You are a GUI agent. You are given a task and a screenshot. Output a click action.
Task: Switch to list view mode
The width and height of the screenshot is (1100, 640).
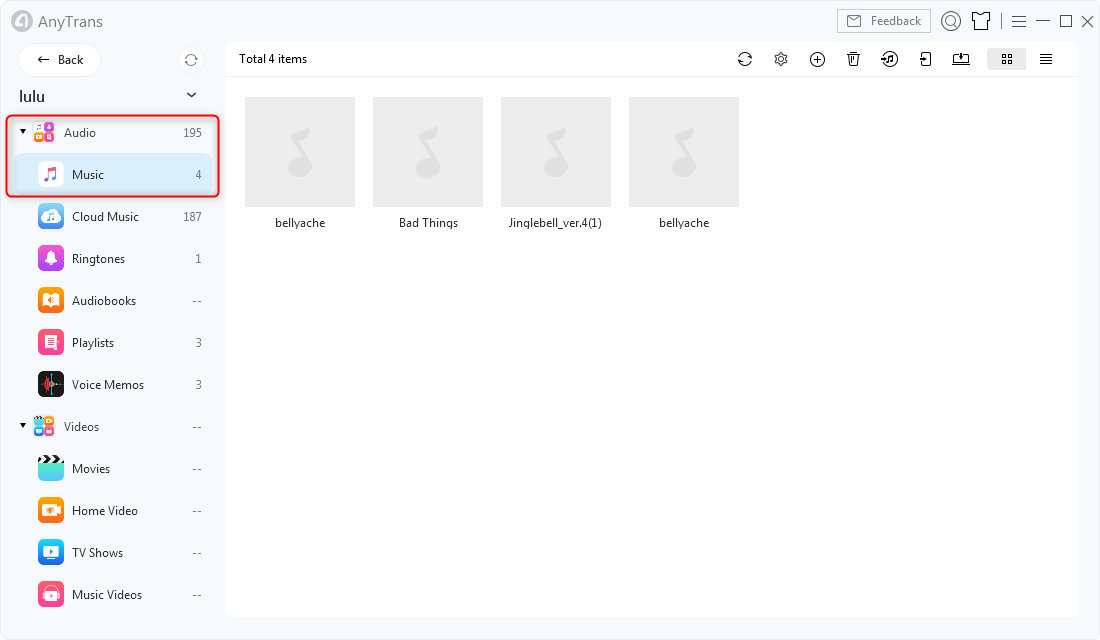1046,60
